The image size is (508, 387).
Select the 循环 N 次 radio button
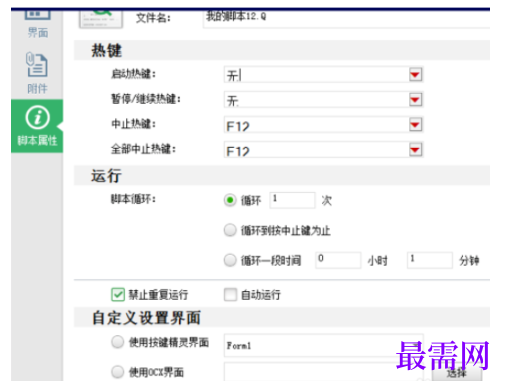tap(230, 200)
